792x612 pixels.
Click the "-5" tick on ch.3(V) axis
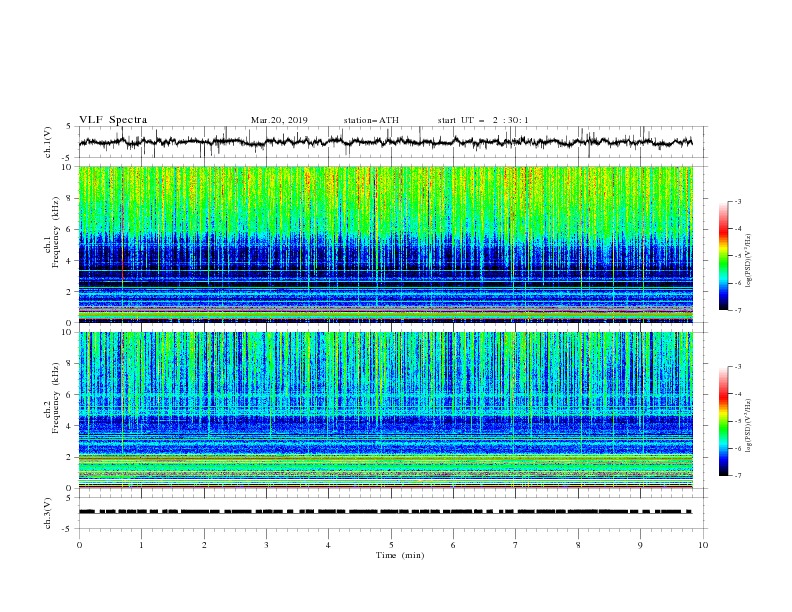(68, 529)
